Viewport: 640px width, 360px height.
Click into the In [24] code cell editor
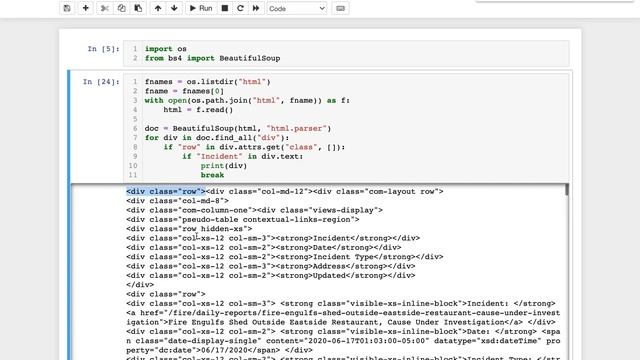coord(346,128)
